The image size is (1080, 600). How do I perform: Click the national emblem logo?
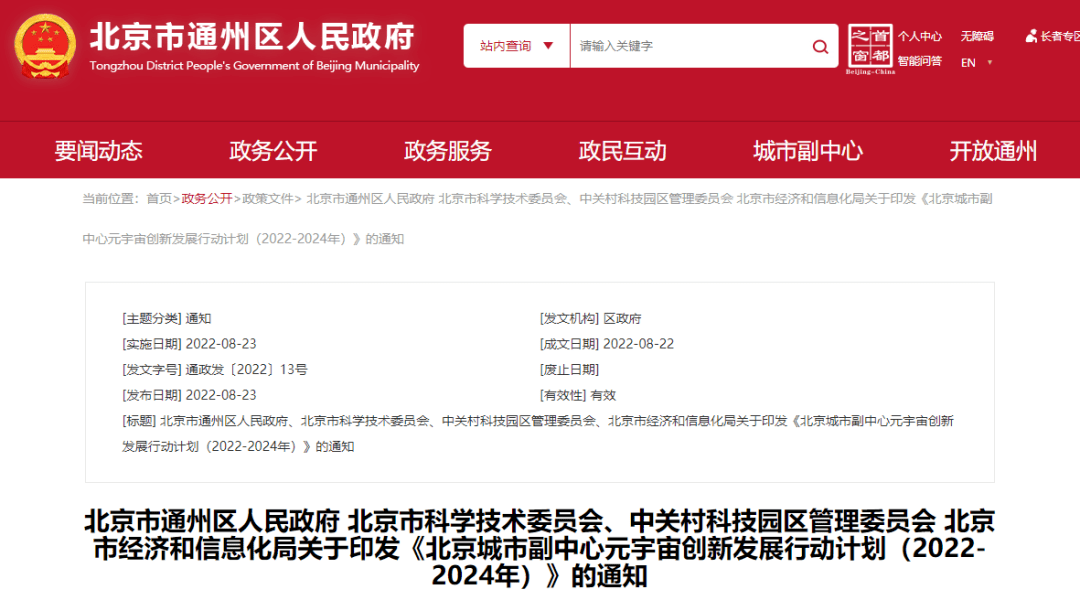pos(45,47)
